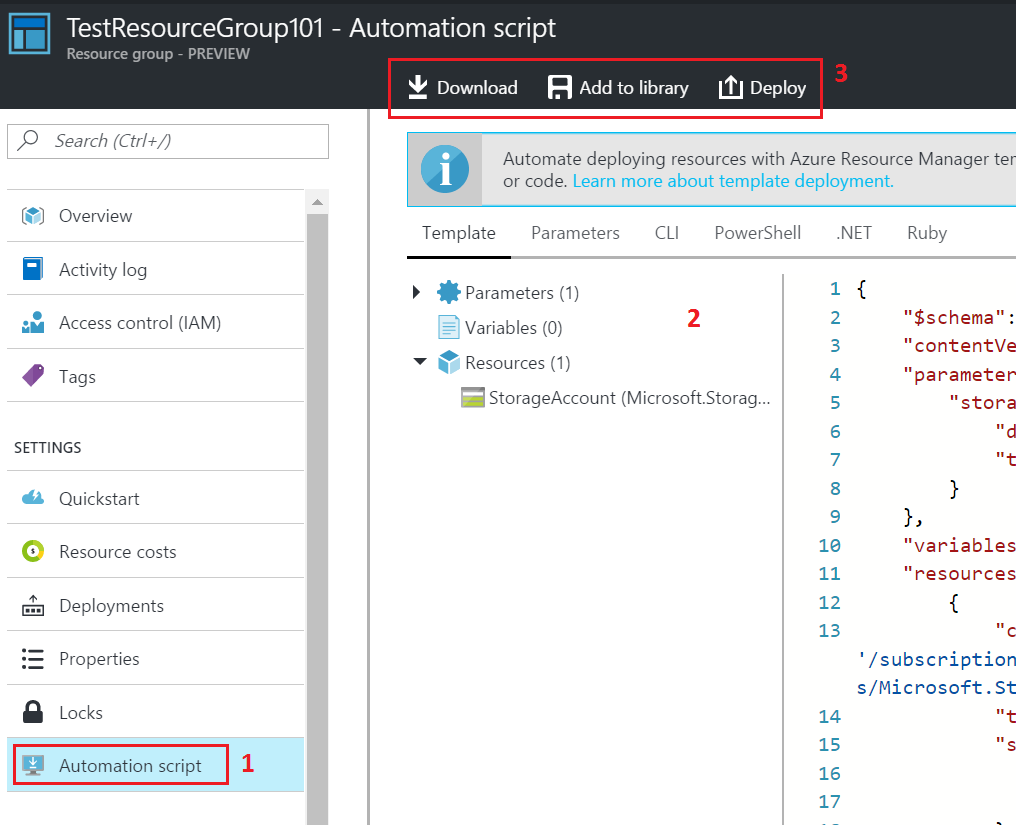This screenshot has width=1016, height=825.
Task: Open the Activity log menu item
Action: coord(156,269)
